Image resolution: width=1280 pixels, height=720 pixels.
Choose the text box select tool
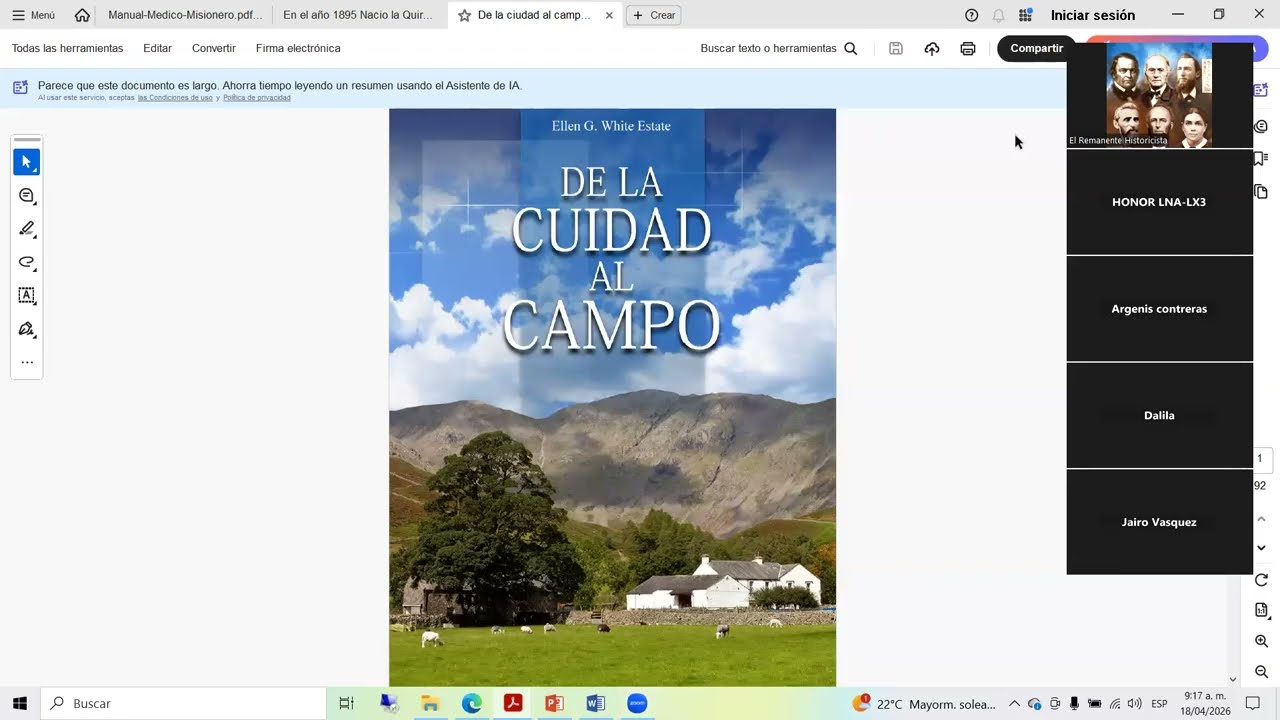tap(27, 296)
